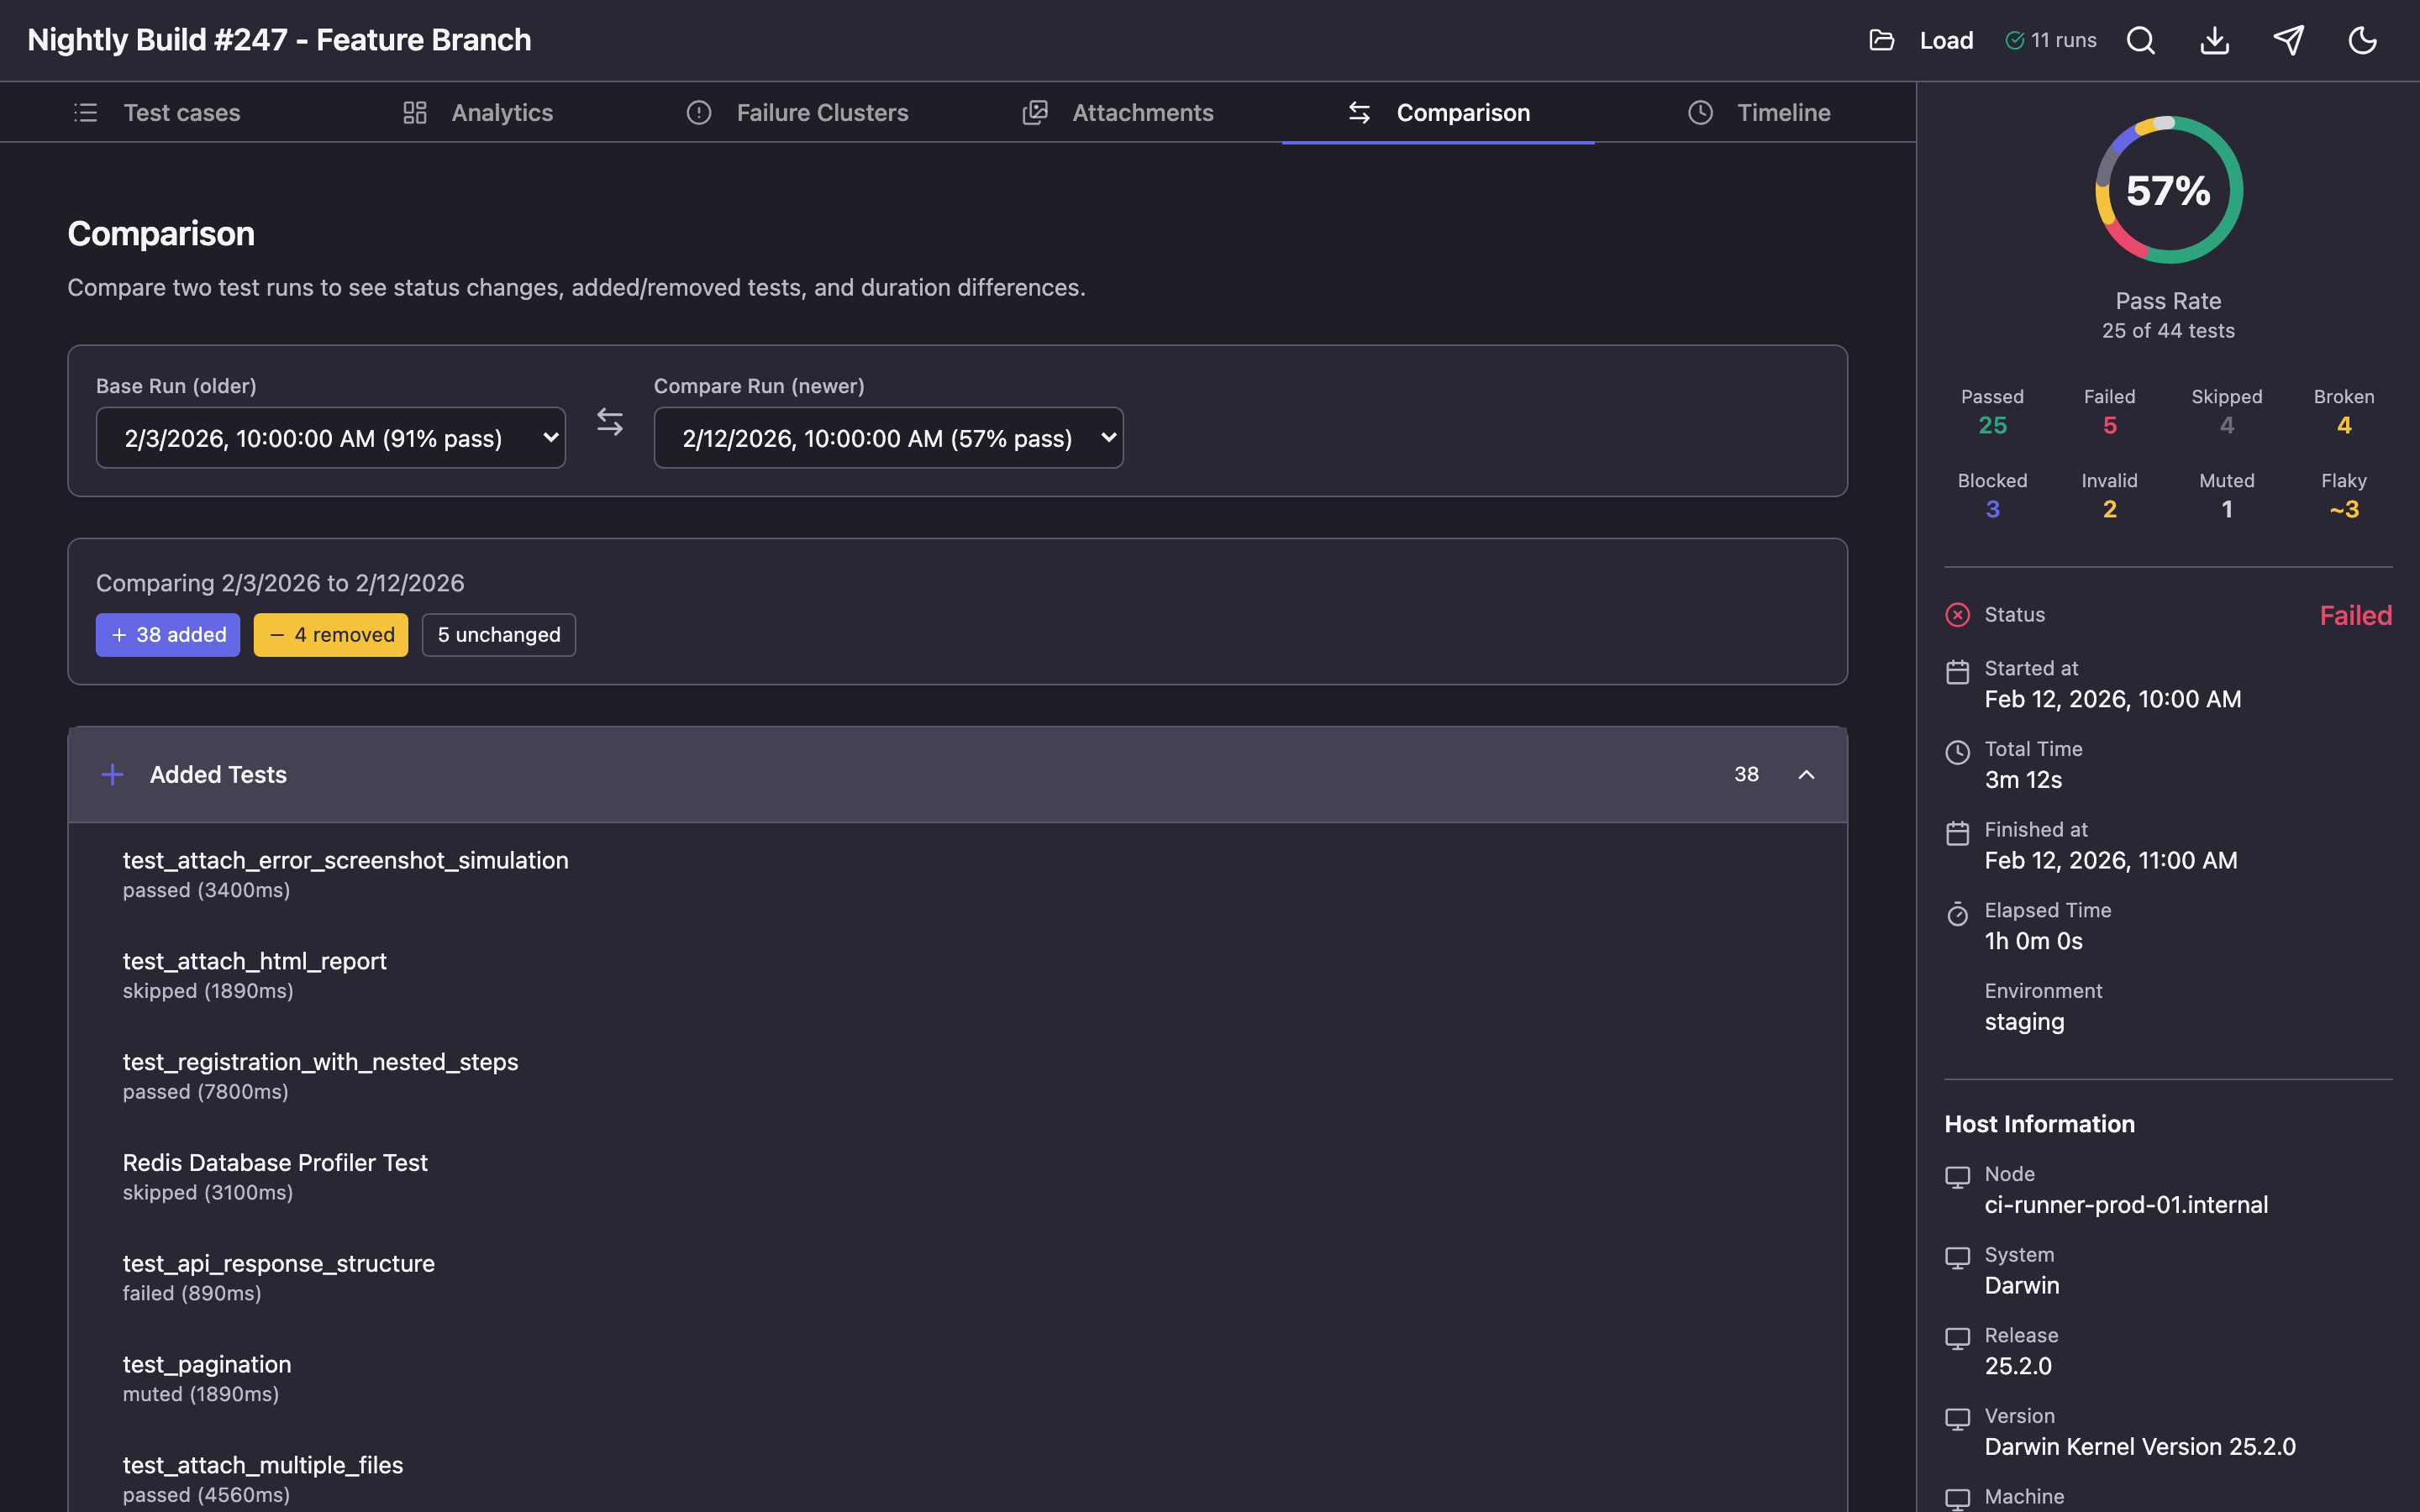Click the plus icon beside Added Tests
This screenshot has width=2420, height=1512.
pos(112,773)
